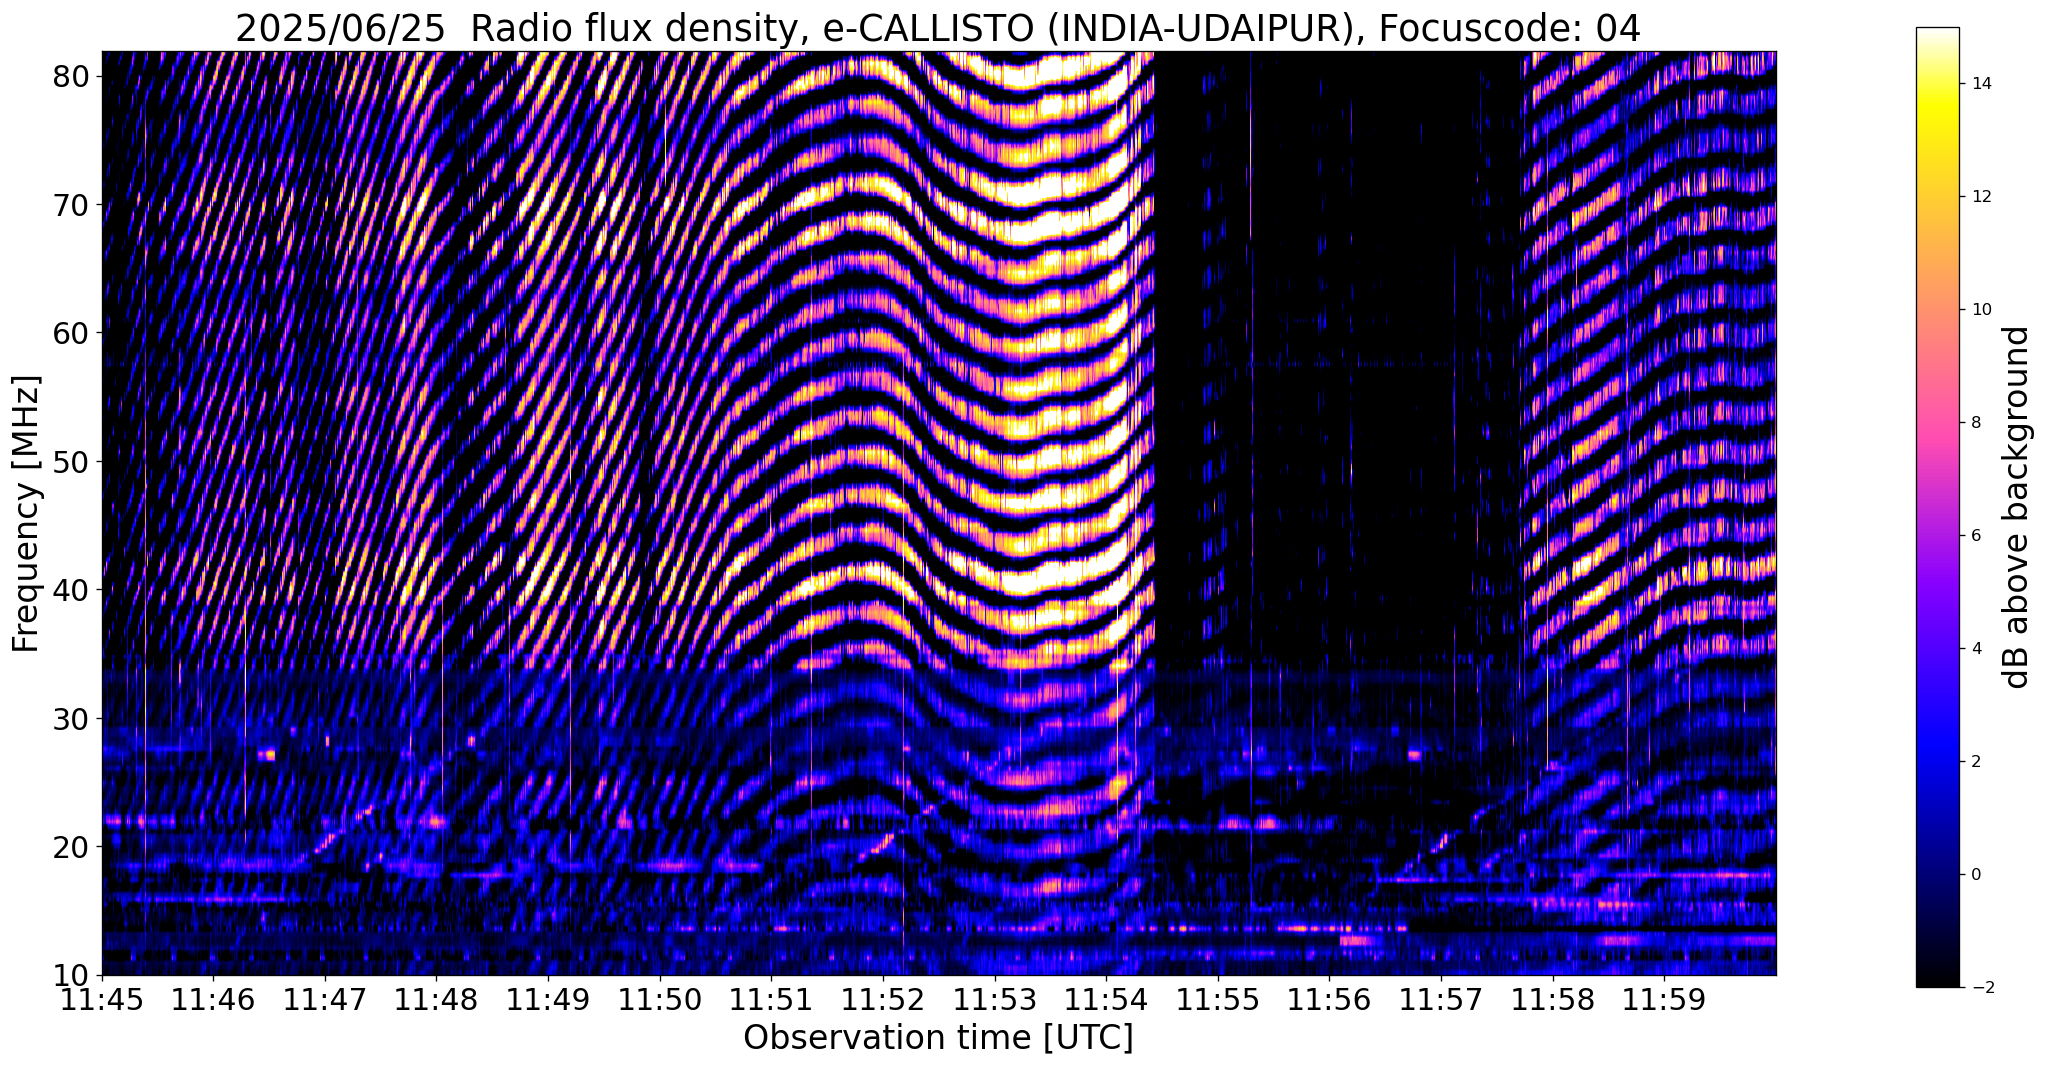This screenshot has height=1067, width=2047.
Task: Click the 10 MHz frequency tick label
Action: click(73, 976)
